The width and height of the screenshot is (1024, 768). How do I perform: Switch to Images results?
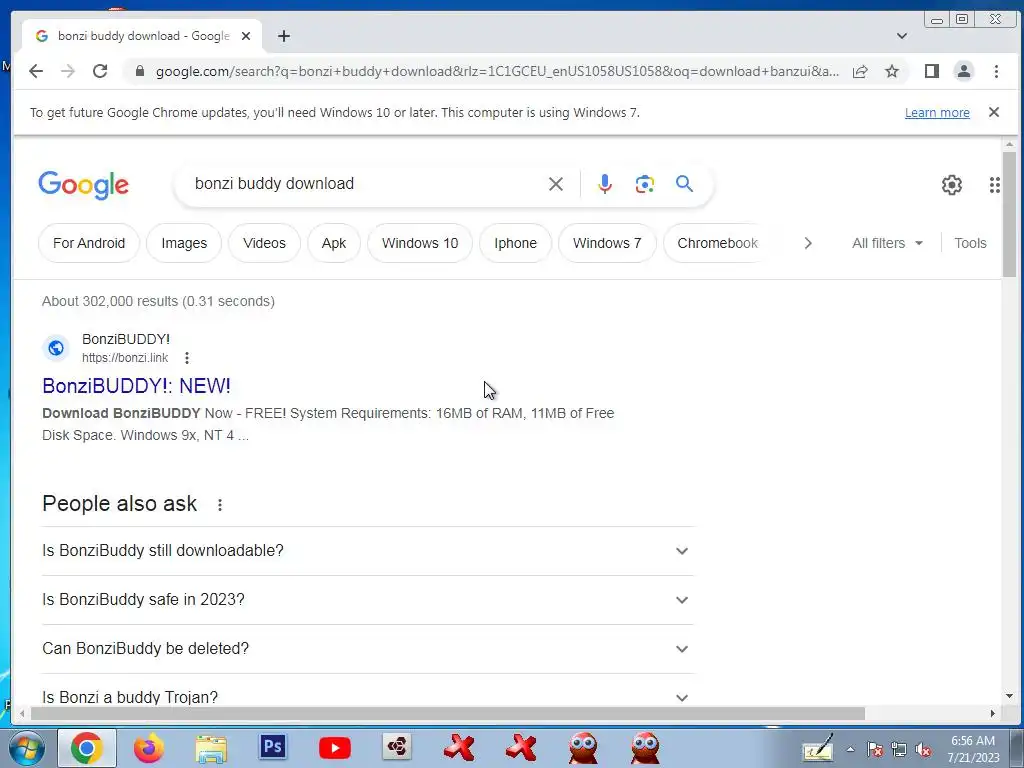point(184,243)
